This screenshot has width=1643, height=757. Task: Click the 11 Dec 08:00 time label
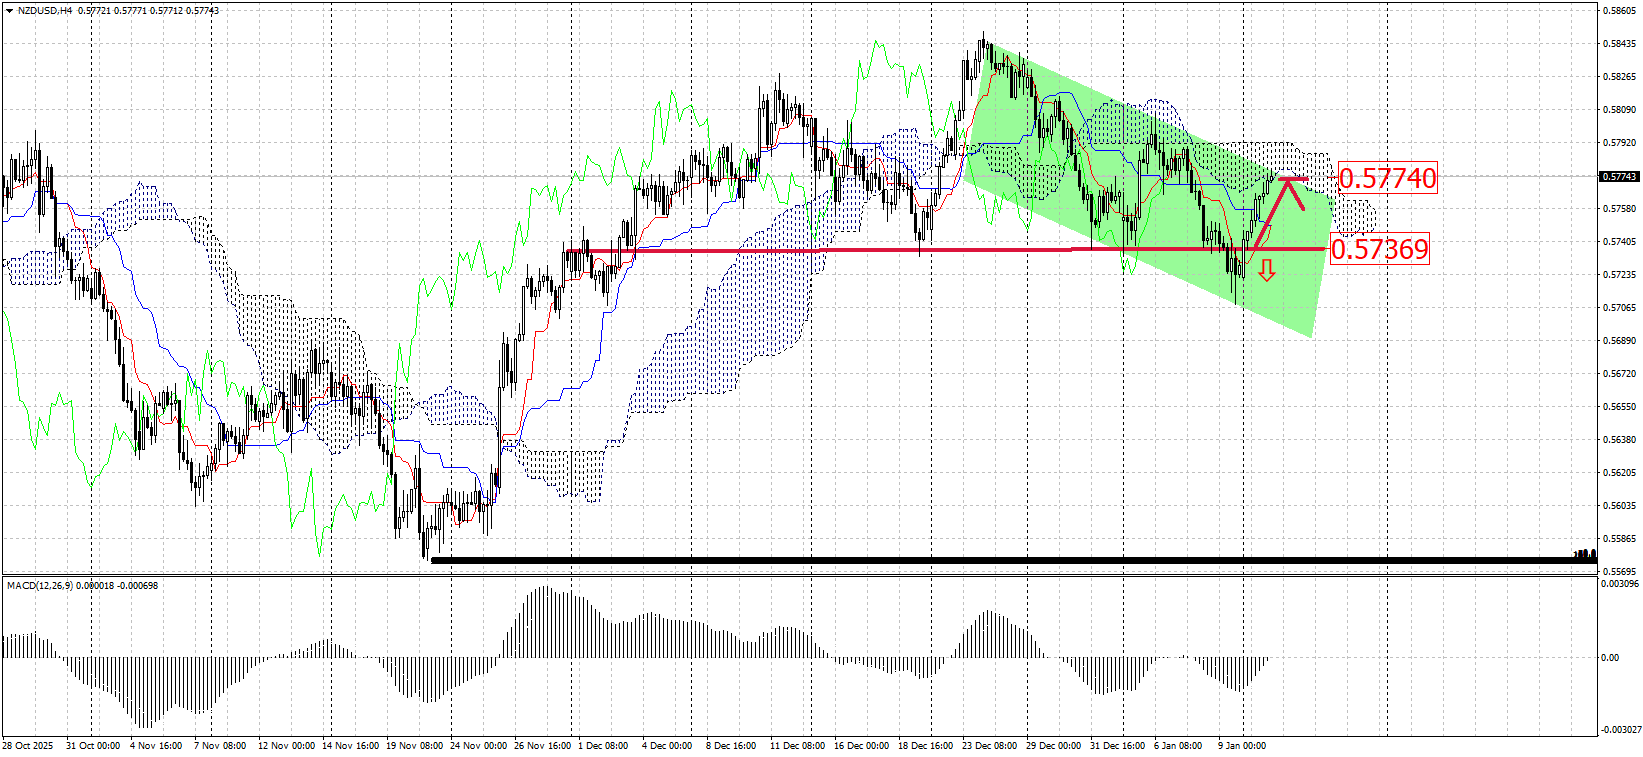(x=798, y=746)
